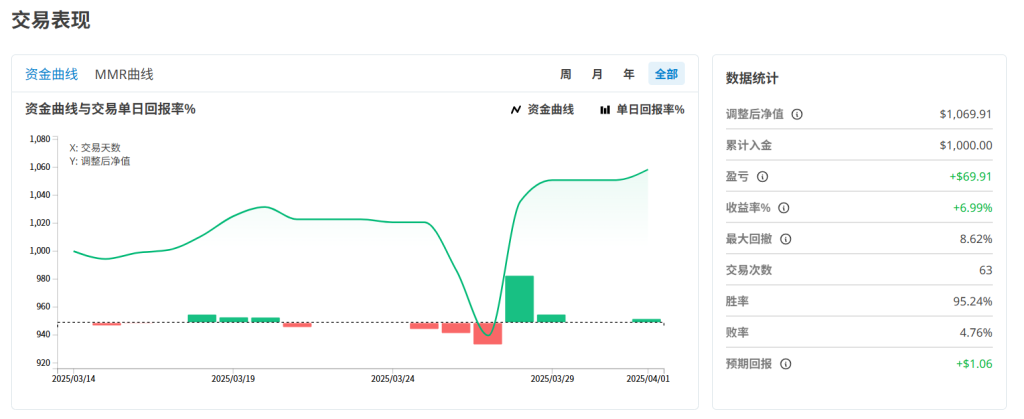This screenshot has height=419, width=1024.
Task: Switch the chart range to 月
Action: 597,74
